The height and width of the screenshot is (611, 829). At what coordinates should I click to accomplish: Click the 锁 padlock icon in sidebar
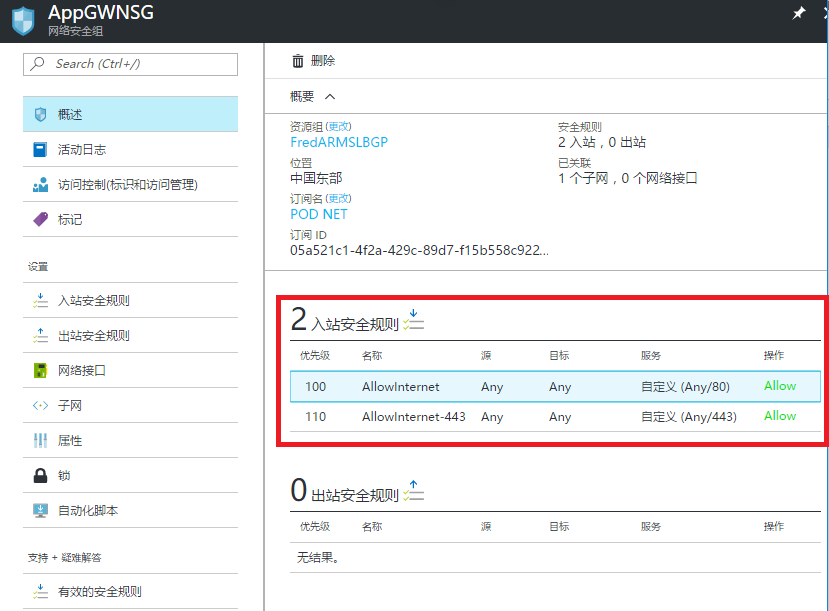40,476
